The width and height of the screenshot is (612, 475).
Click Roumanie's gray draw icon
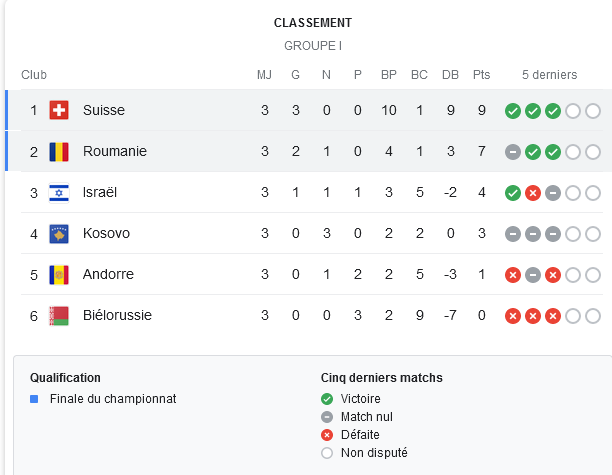click(x=513, y=152)
